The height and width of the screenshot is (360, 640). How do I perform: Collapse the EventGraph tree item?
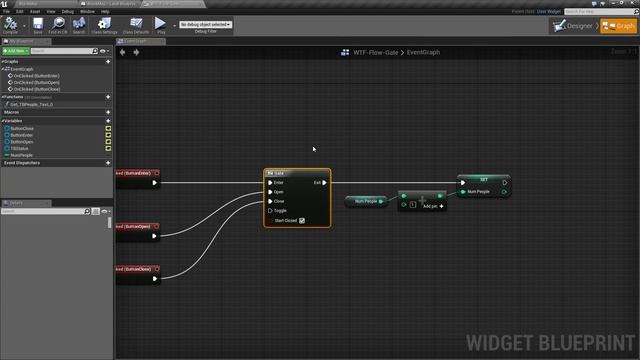3,69
